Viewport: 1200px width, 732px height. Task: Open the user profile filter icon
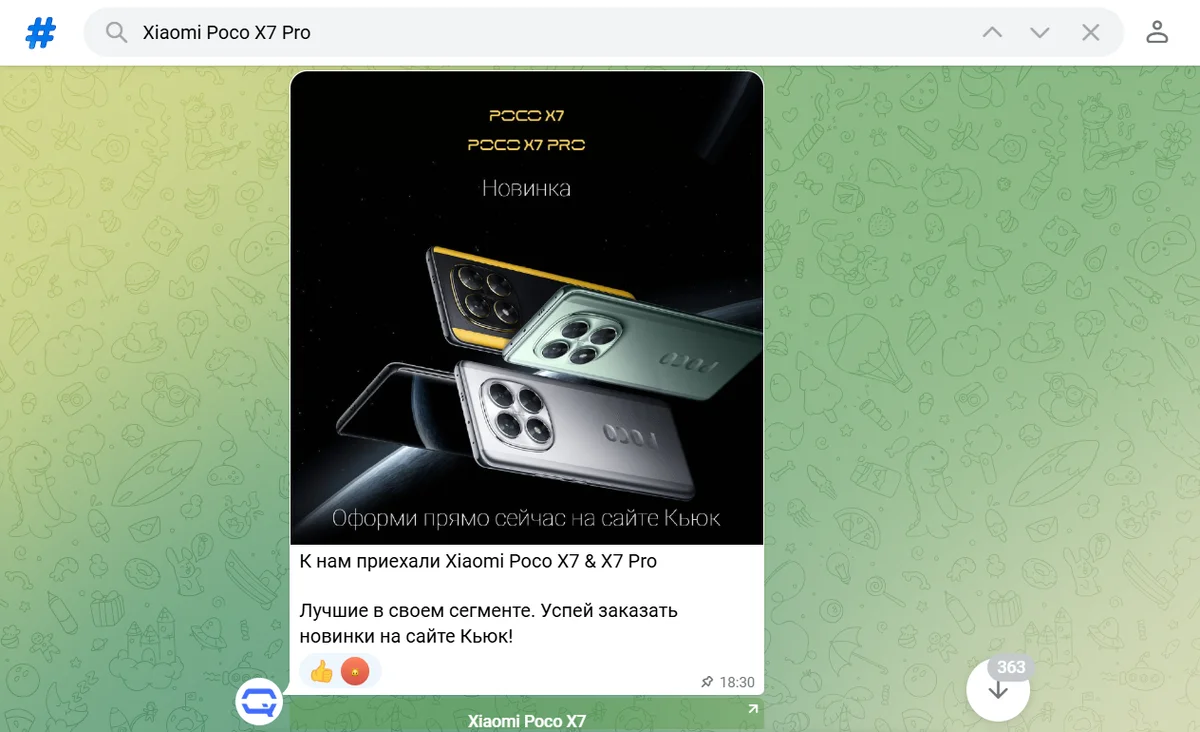coord(1157,32)
